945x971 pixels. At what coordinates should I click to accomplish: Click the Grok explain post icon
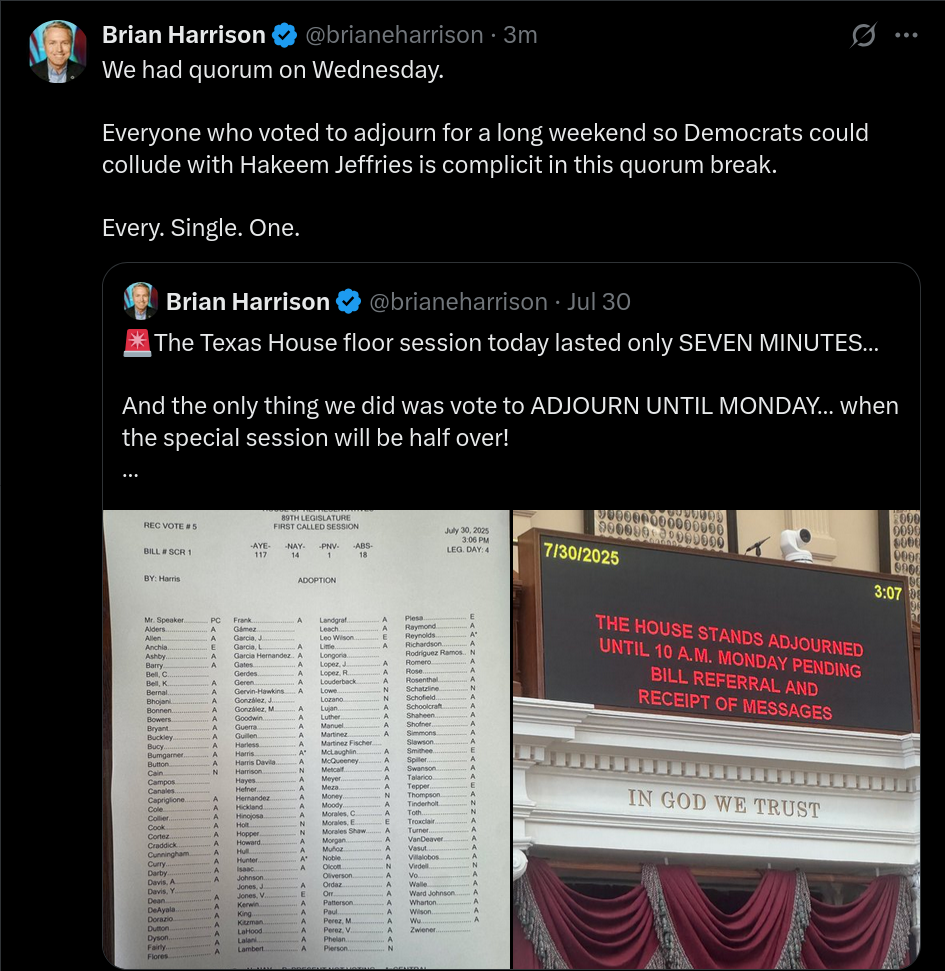coord(863,35)
